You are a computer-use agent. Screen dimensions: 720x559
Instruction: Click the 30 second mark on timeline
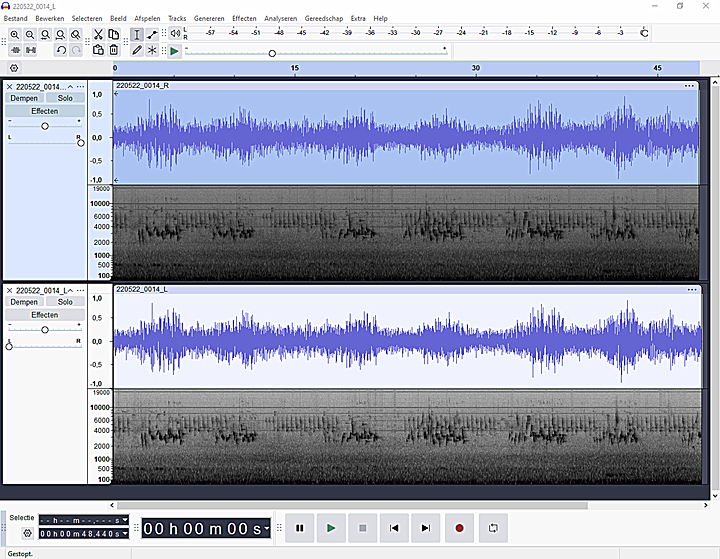476,68
